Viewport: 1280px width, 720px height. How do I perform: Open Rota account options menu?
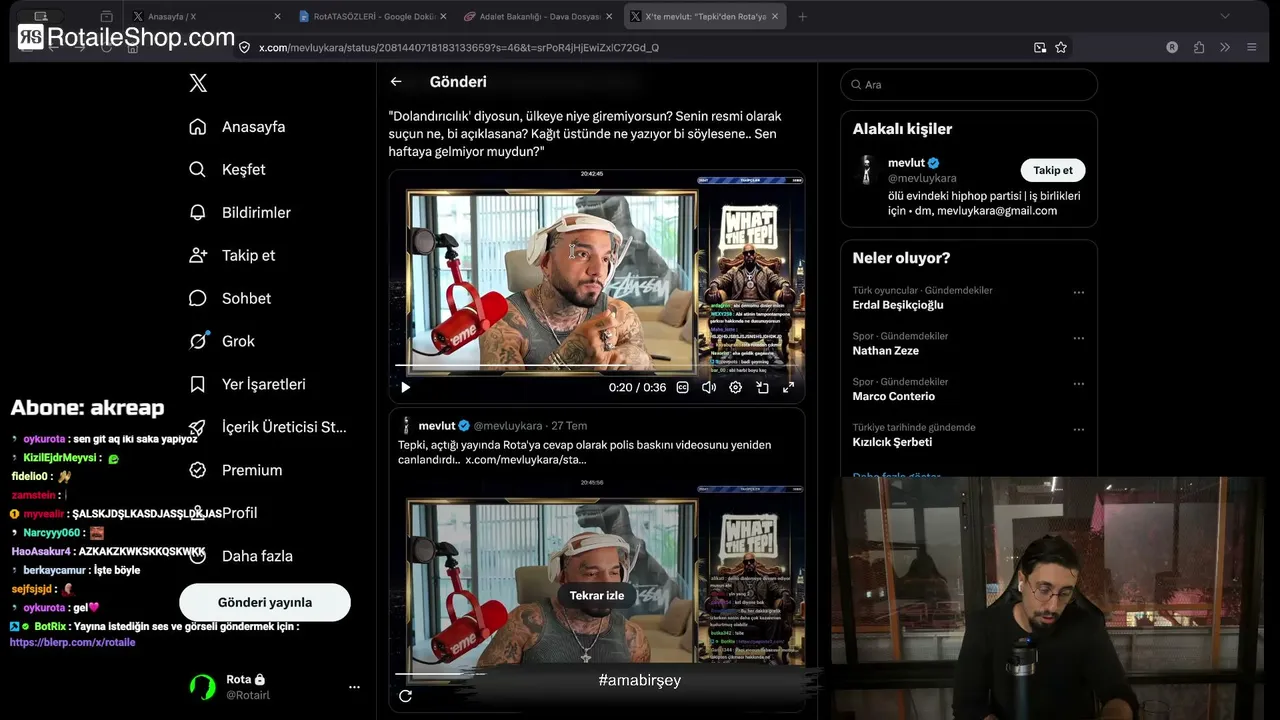pyautogui.click(x=354, y=687)
